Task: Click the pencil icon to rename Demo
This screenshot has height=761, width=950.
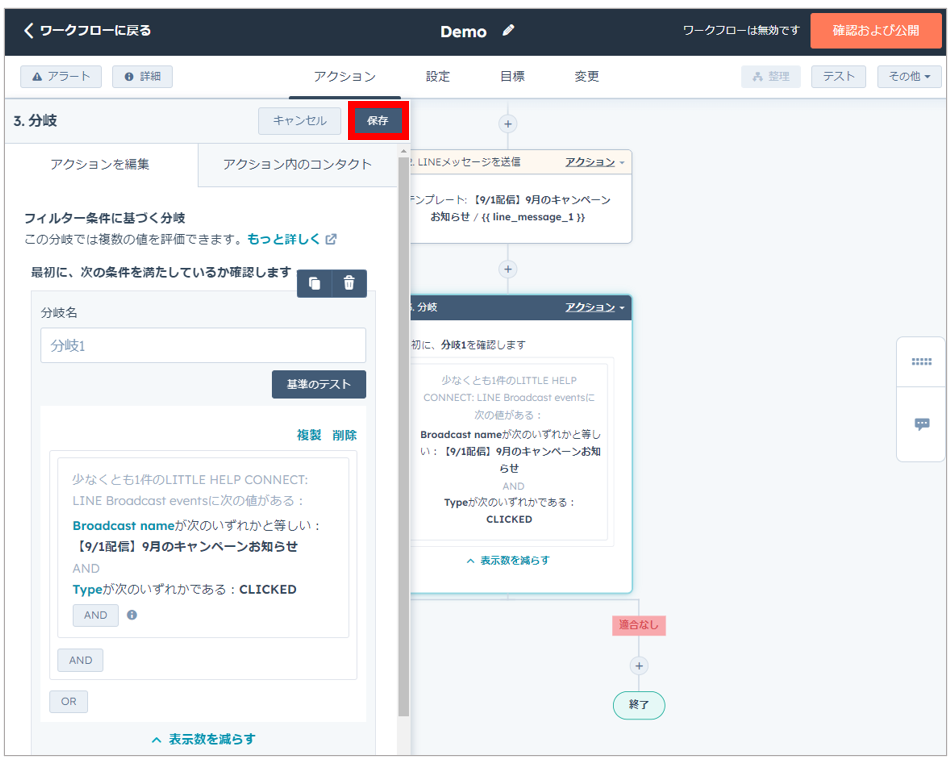Action: click(x=508, y=31)
